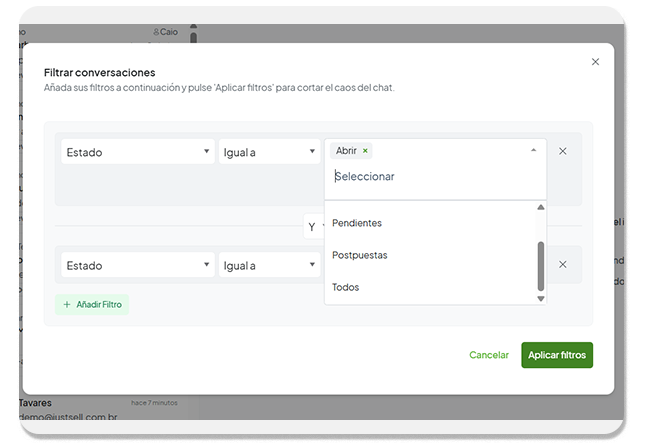Image resolution: width=651 pixels, height=444 pixels.
Task: Collapse the open value selector arrow
Action: [533, 150]
